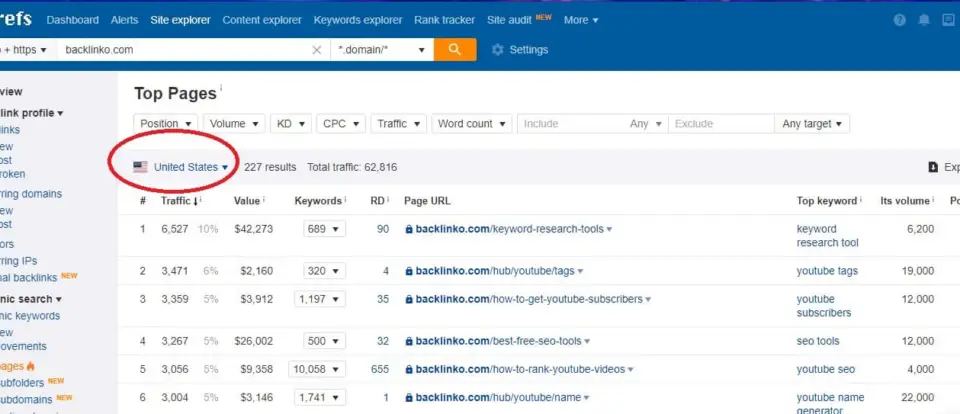Sort by the Value column header
The width and height of the screenshot is (960, 414).
pos(247,201)
